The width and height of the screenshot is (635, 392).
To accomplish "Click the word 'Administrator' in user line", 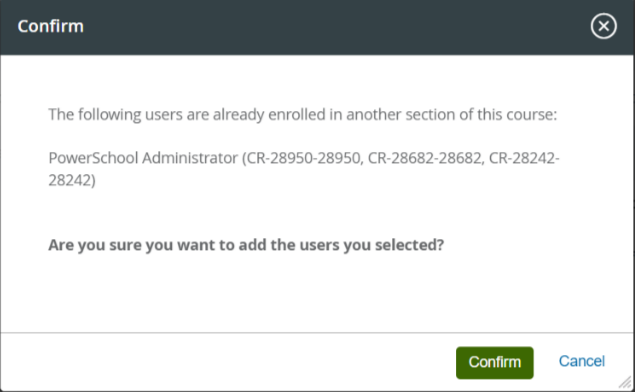I will 190,158.
